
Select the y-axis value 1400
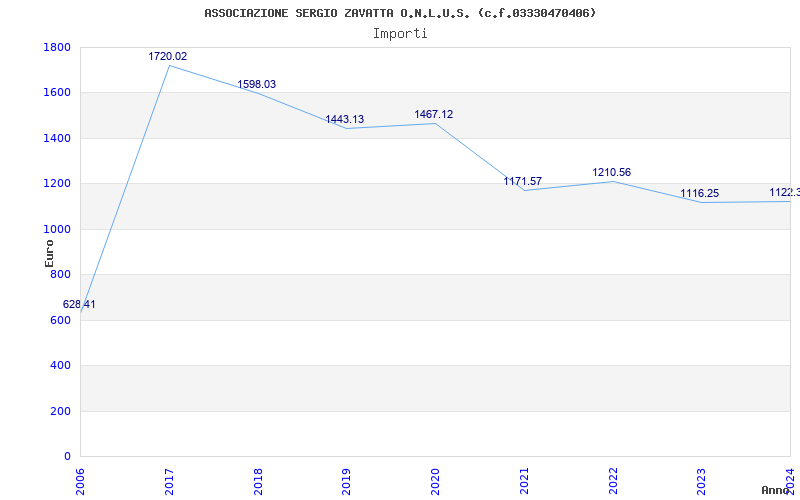57,138
